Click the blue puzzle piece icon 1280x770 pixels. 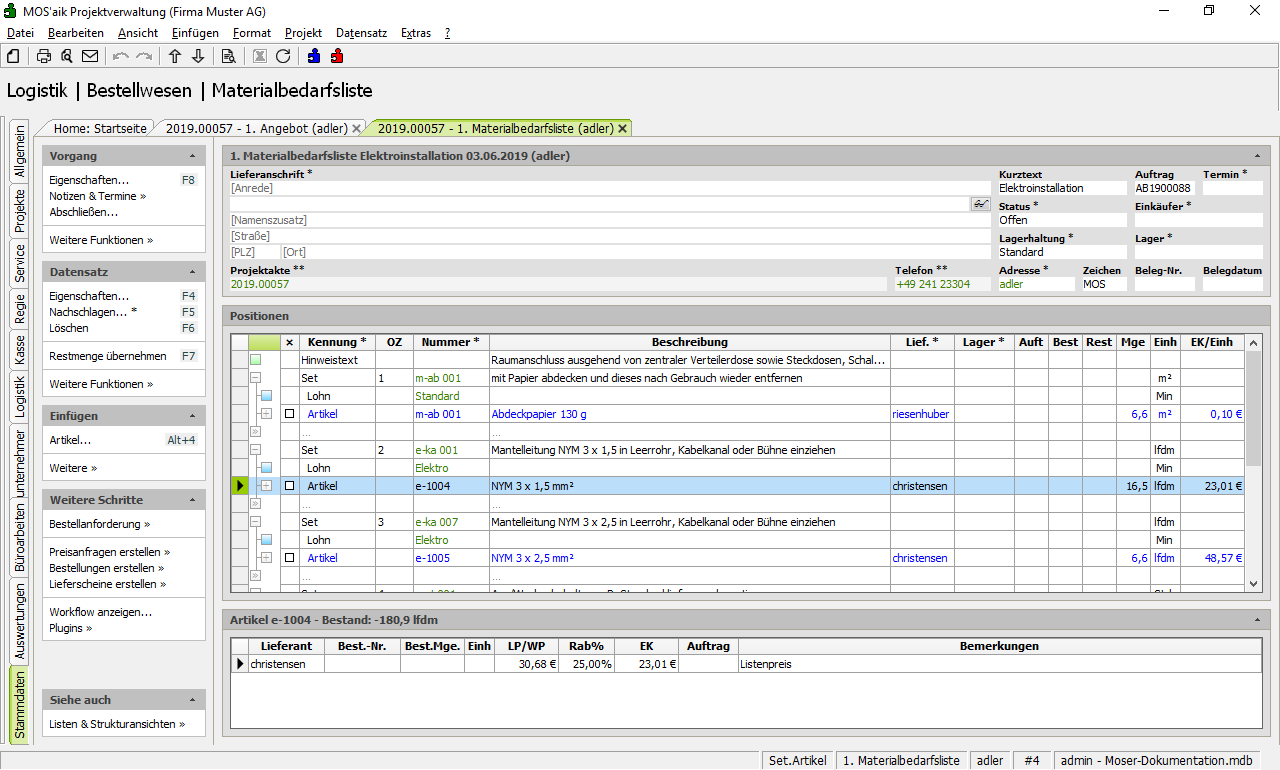pyautogui.click(x=314, y=56)
